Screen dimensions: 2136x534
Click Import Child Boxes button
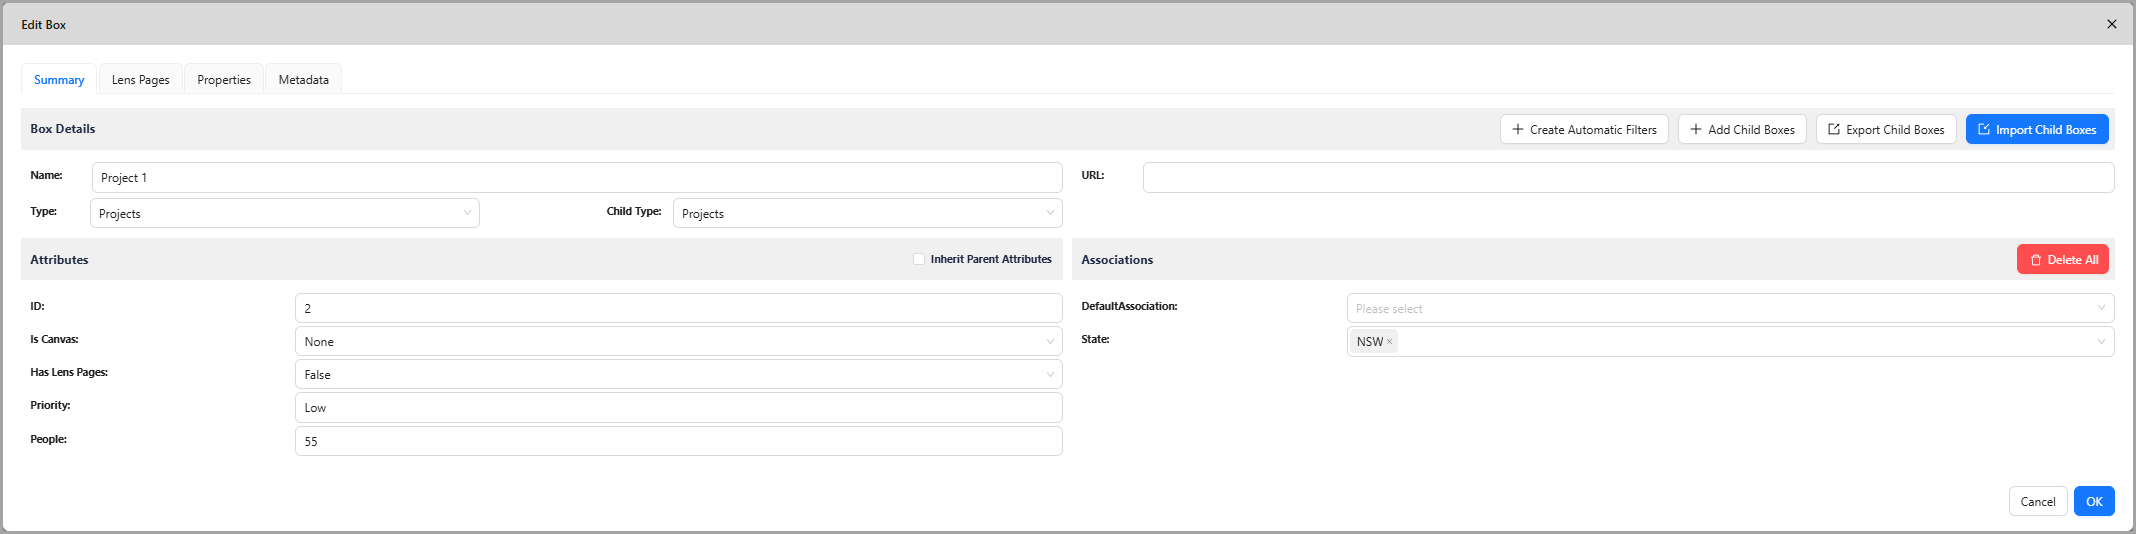pyautogui.click(x=2037, y=129)
